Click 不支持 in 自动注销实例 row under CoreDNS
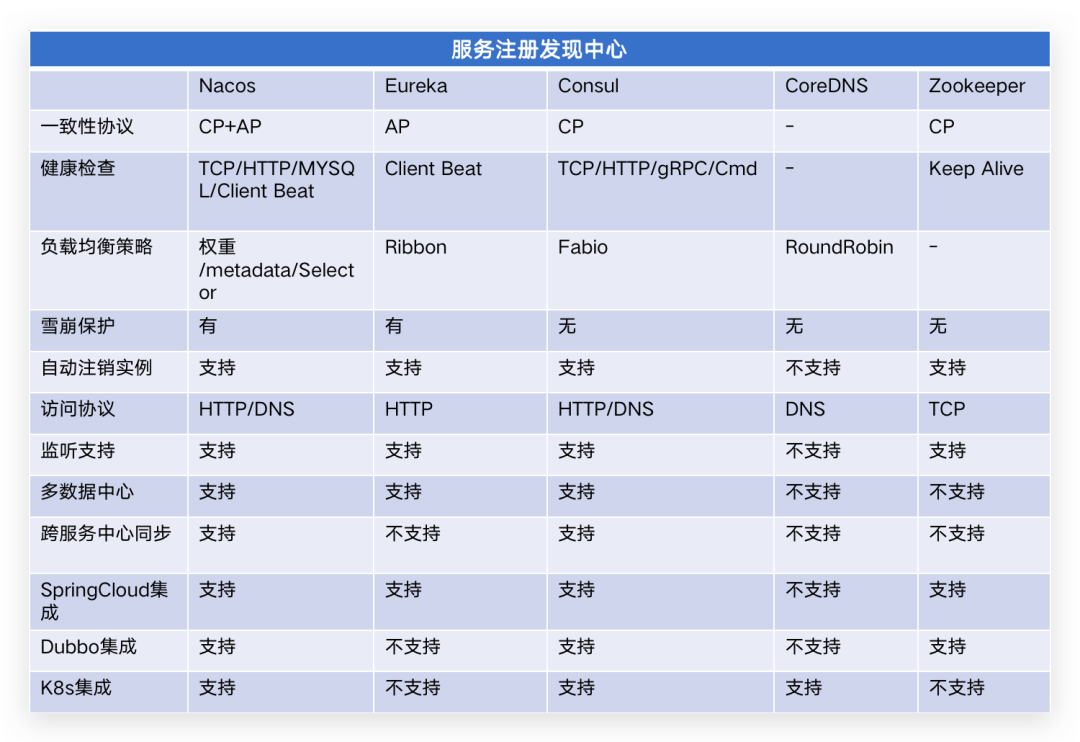 click(813, 367)
